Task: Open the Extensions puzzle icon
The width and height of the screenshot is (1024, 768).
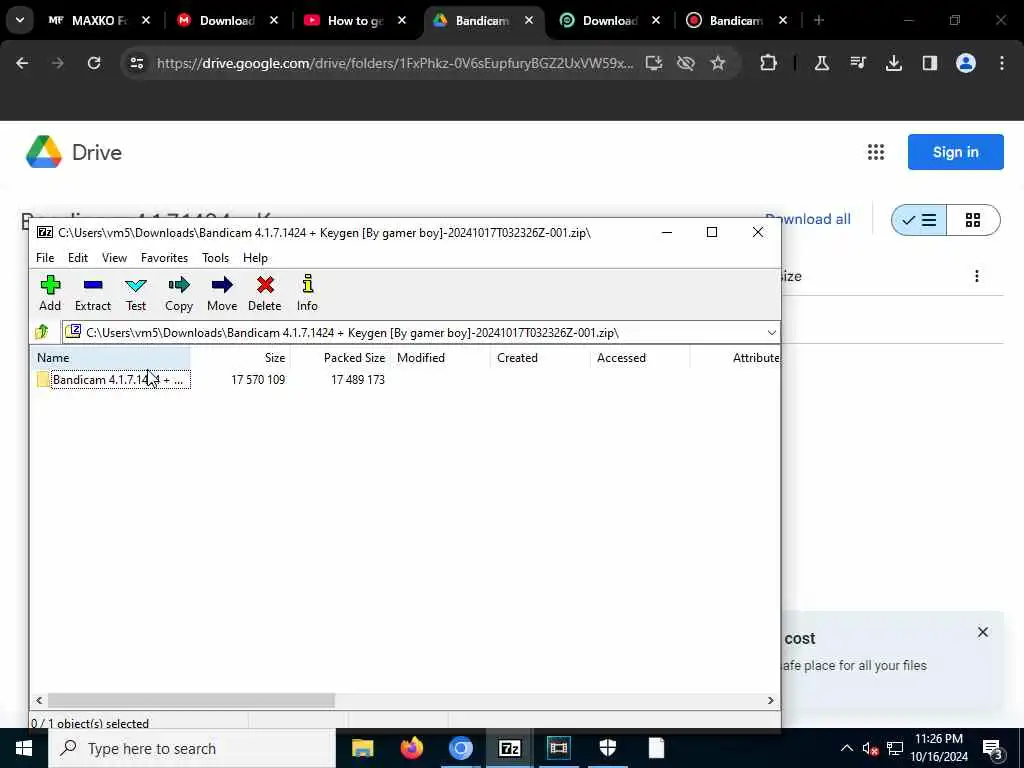Action: tap(769, 63)
